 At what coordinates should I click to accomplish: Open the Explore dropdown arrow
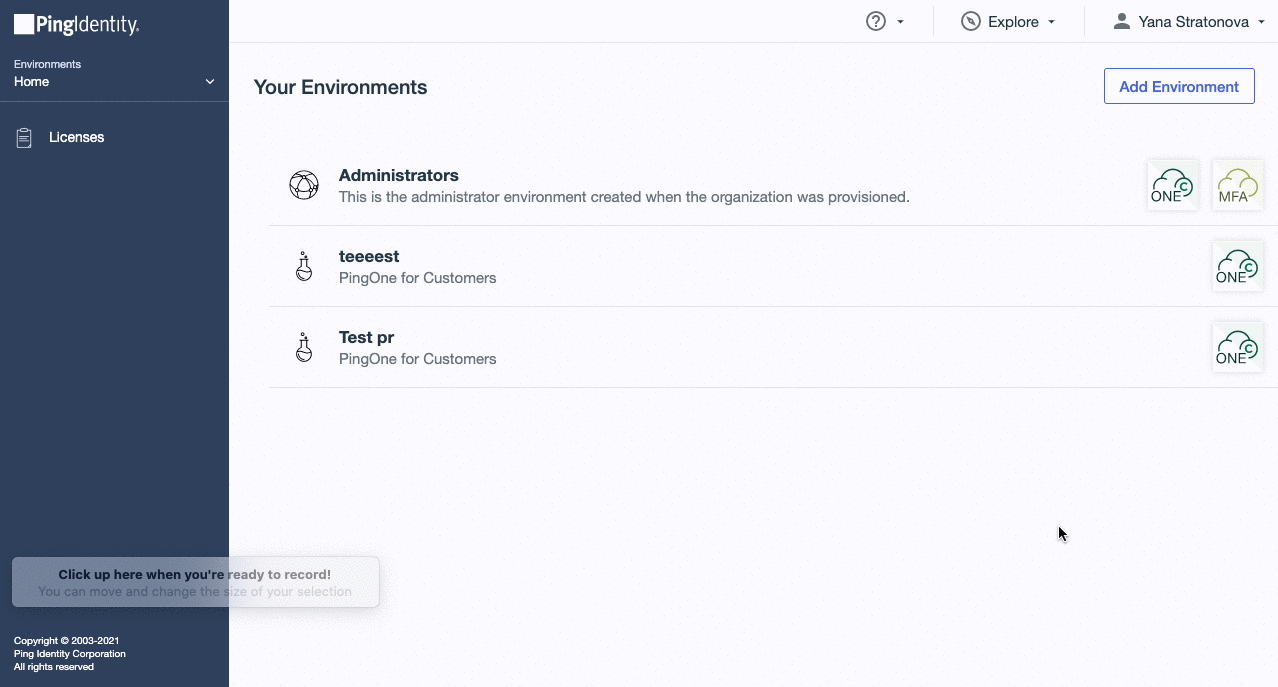(1051, 22)
